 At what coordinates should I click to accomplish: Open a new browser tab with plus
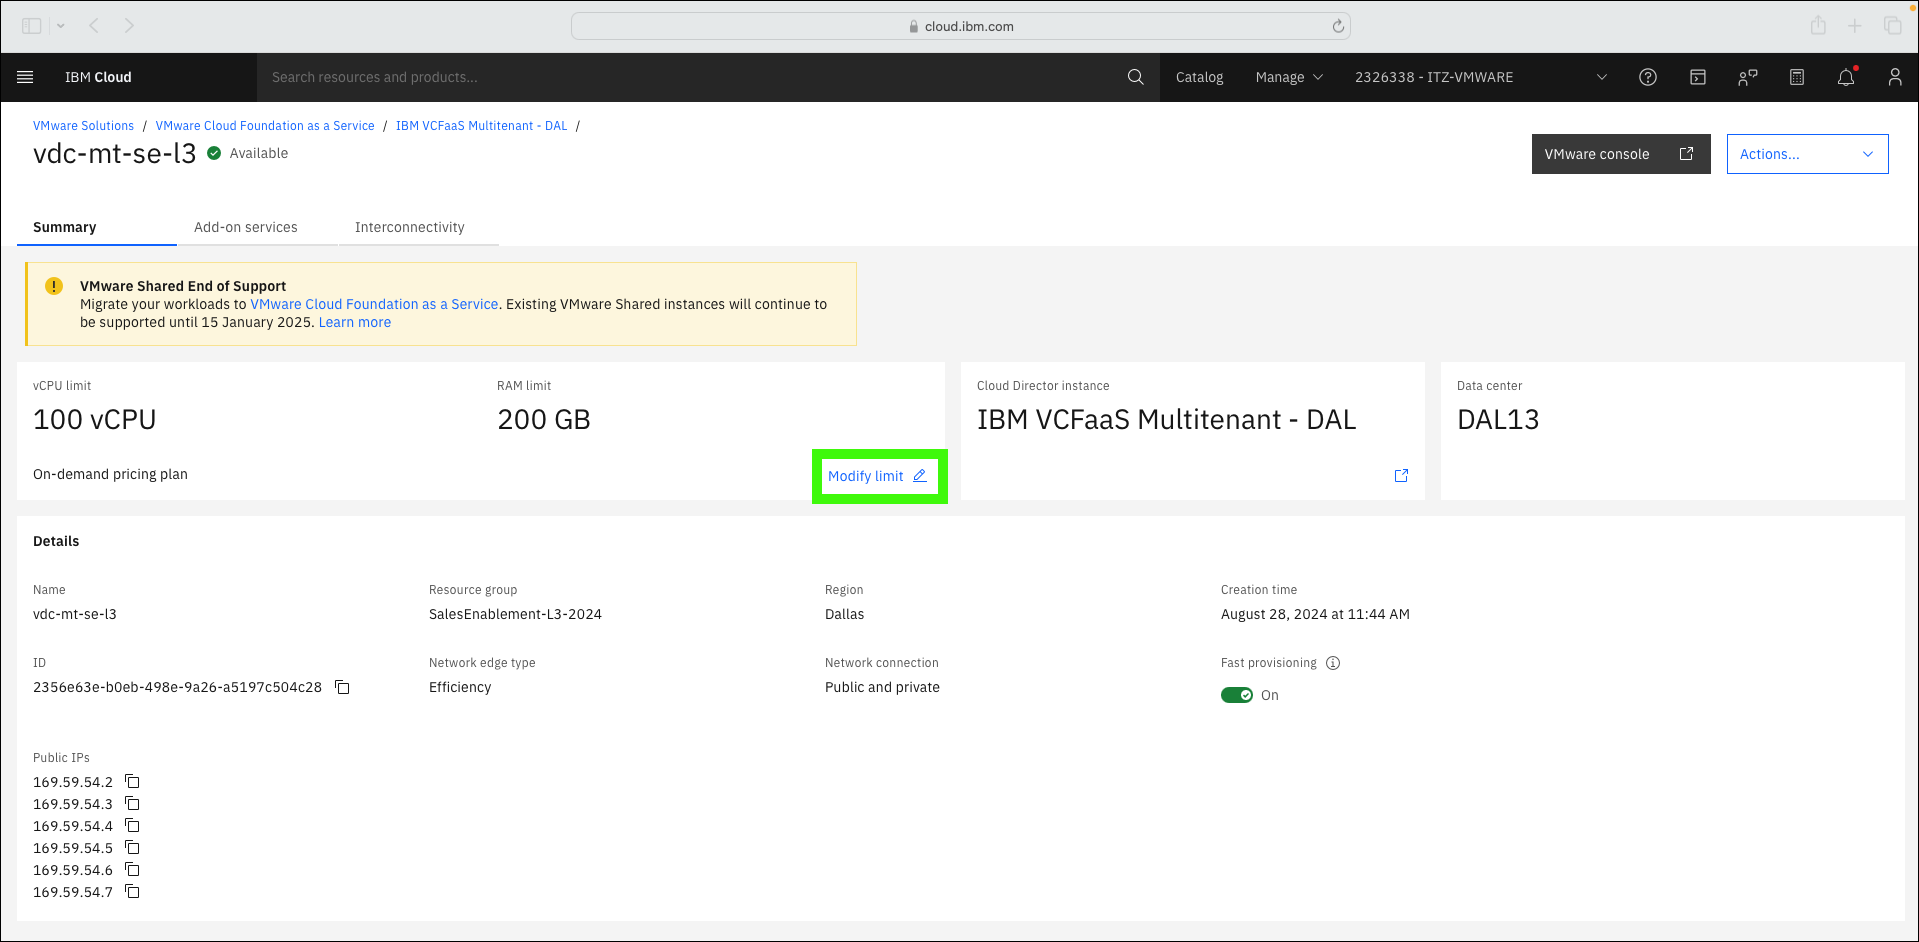point(1855,26)
